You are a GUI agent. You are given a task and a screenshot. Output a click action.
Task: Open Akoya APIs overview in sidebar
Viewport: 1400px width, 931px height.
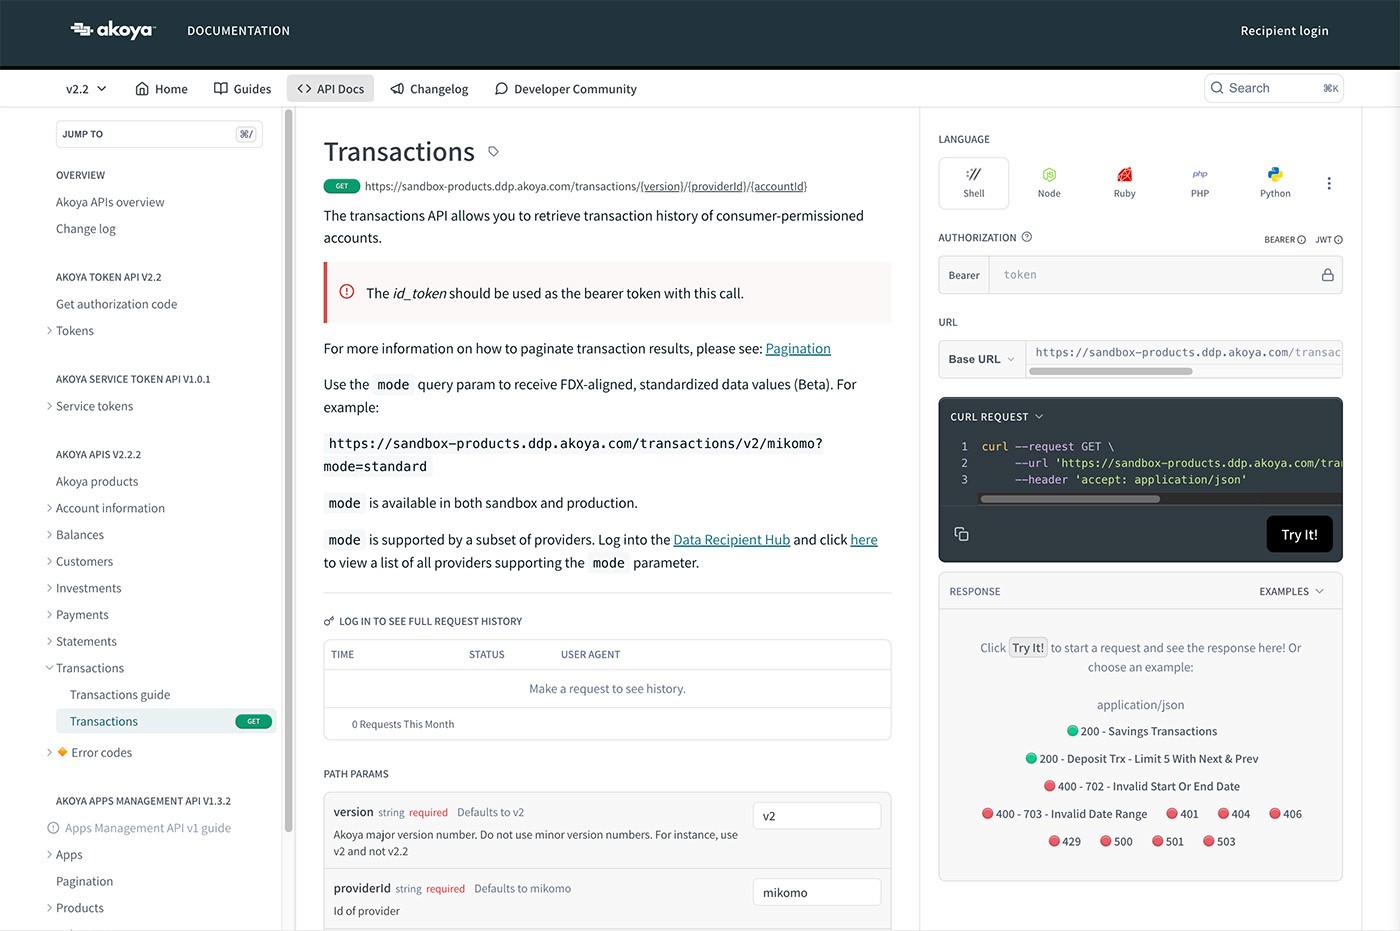(x=110, y=202)
